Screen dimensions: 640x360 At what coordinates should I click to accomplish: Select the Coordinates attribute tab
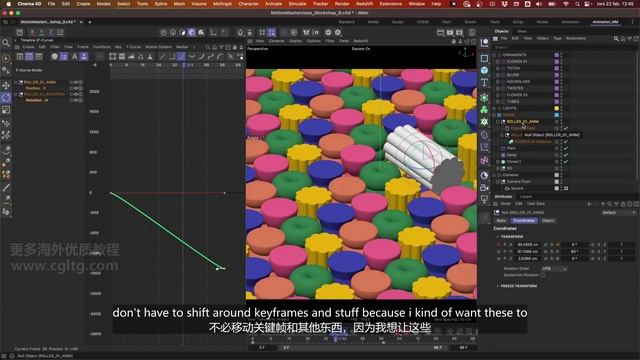click(x=524, y=221)
